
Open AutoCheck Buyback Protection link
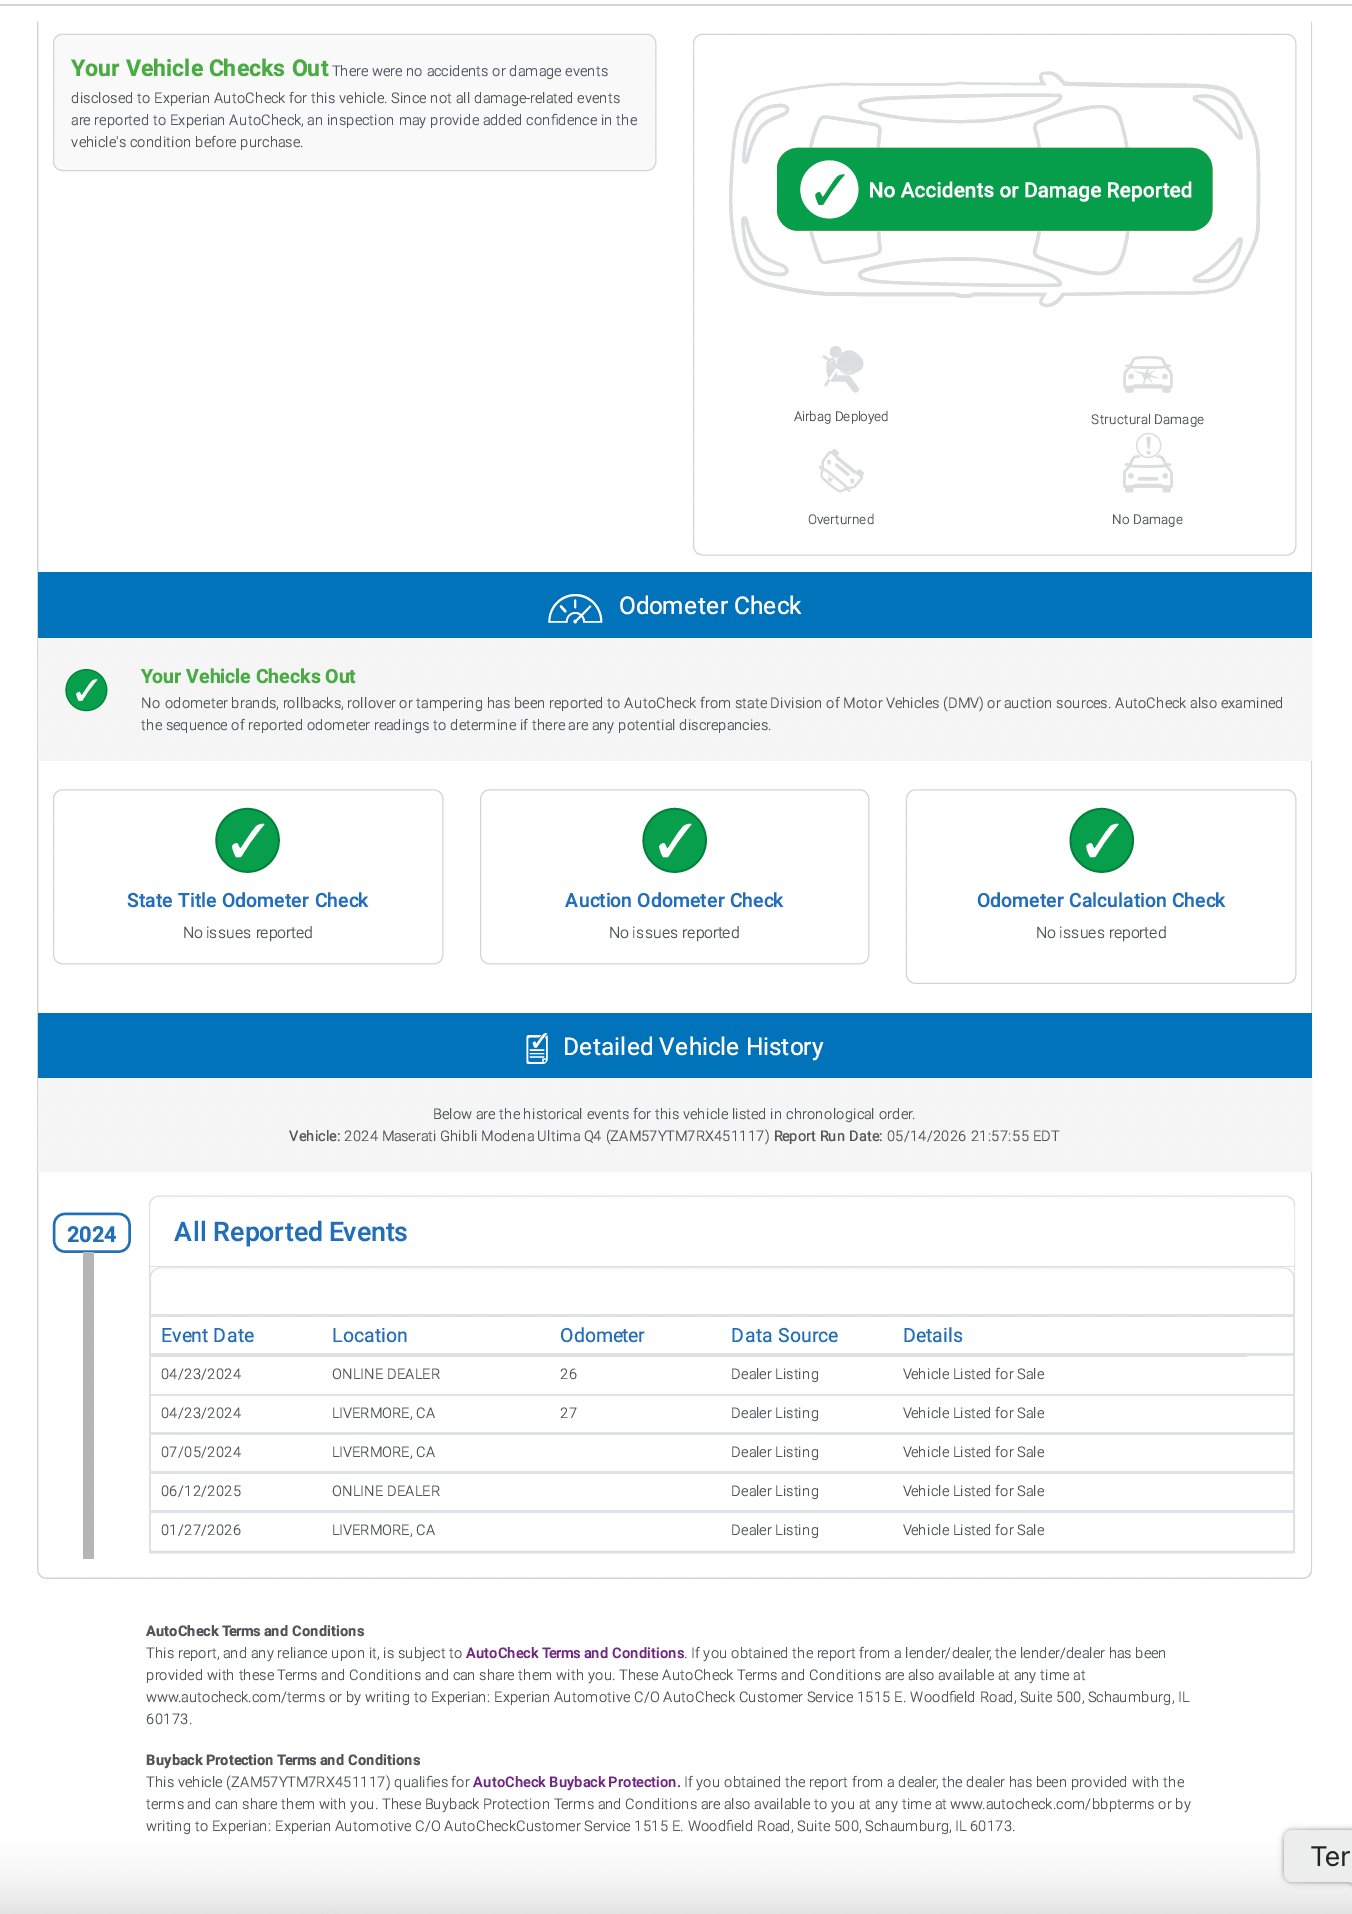(x=576, y=1782)
